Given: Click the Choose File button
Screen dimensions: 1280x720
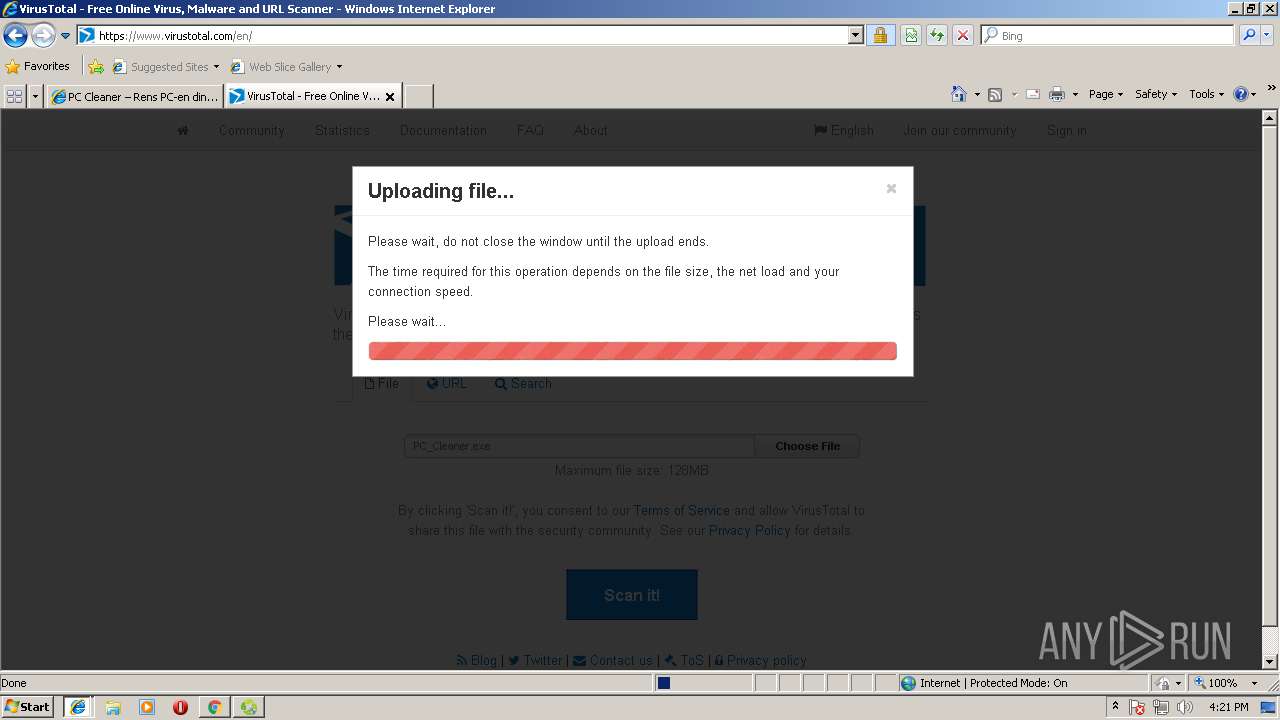Looking at the screenshot, I should (807, 446).
